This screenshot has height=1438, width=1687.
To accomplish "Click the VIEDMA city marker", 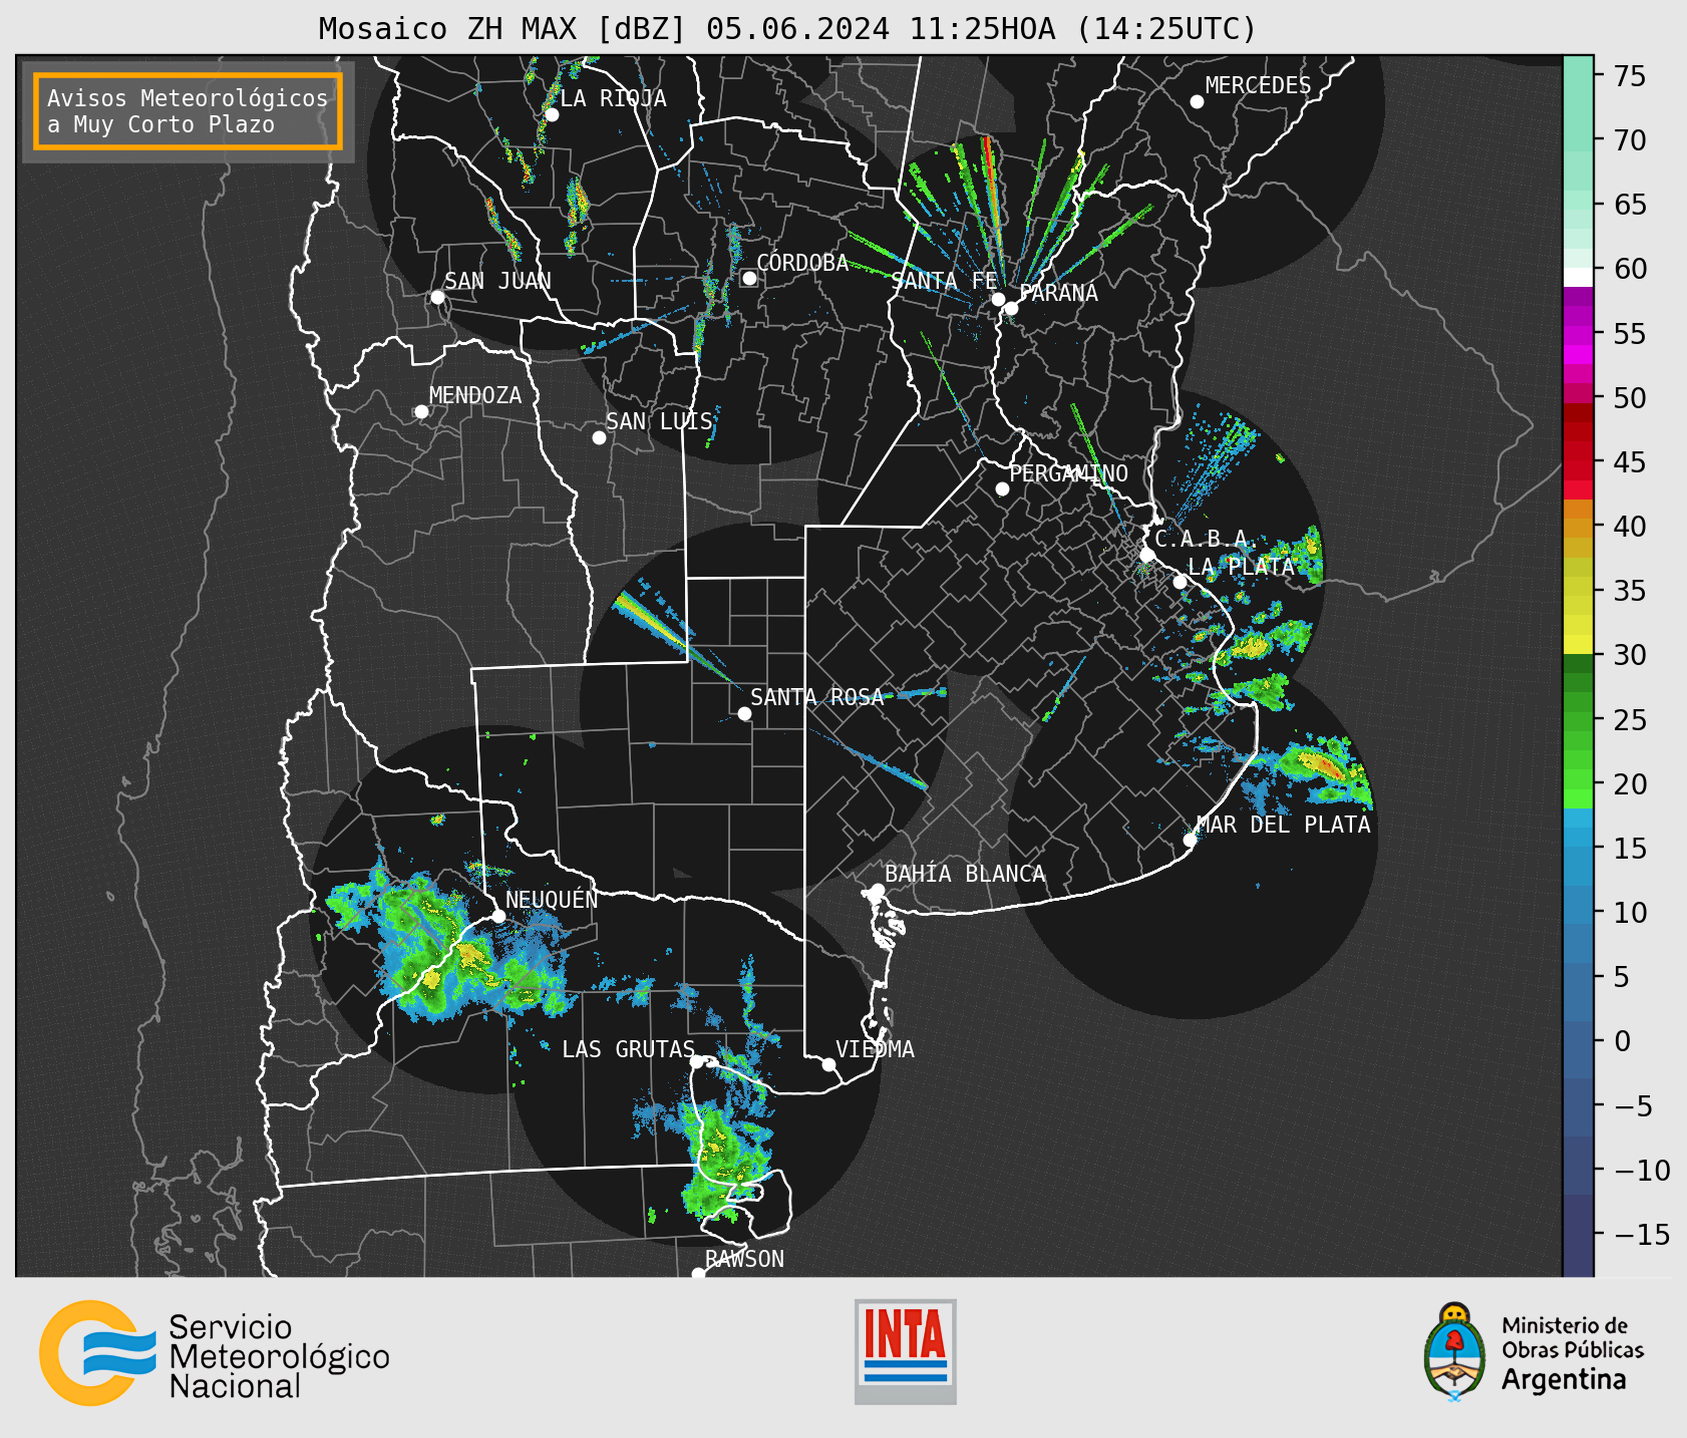I will 829,1064.
